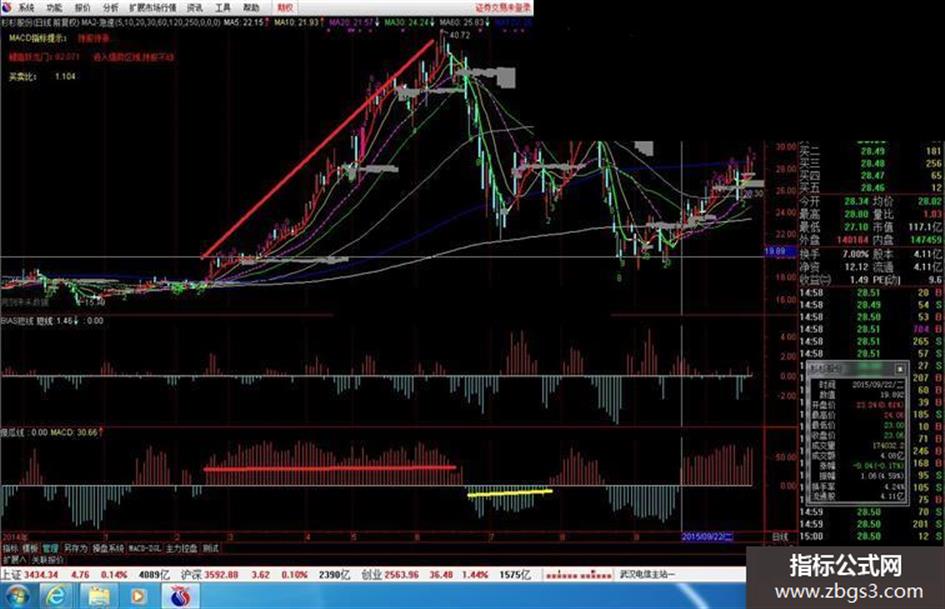
Task: Click the 15:00 28.50 trade row
Action: point(871,536)
